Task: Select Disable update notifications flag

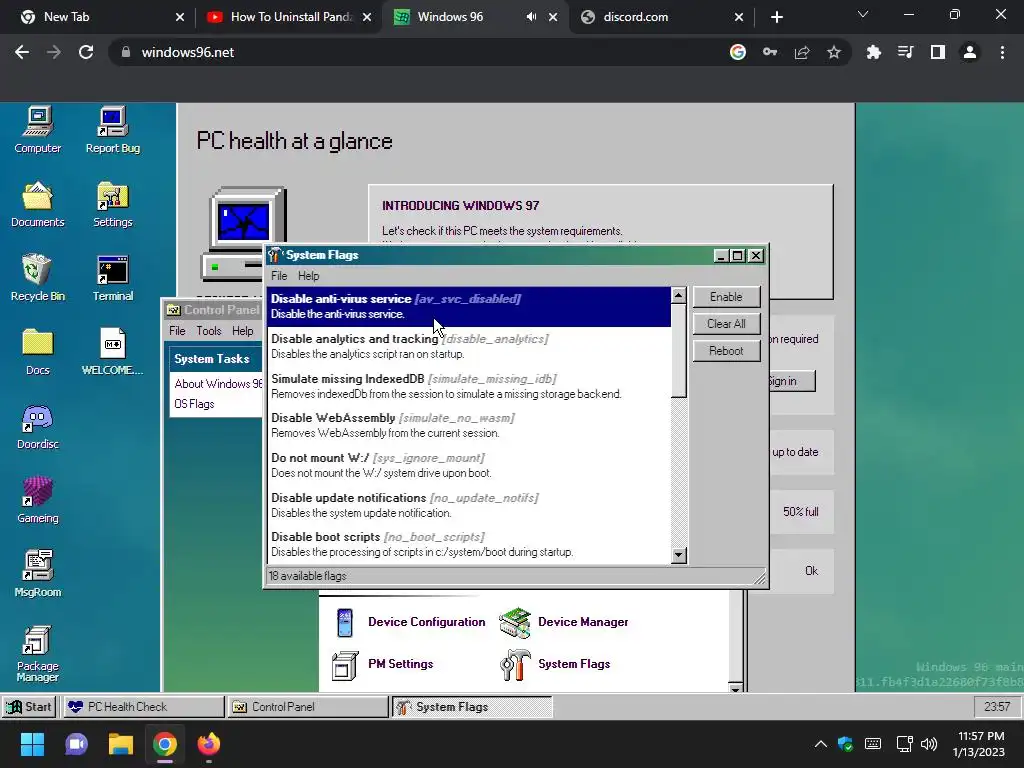Action: [x=469, y=505]
